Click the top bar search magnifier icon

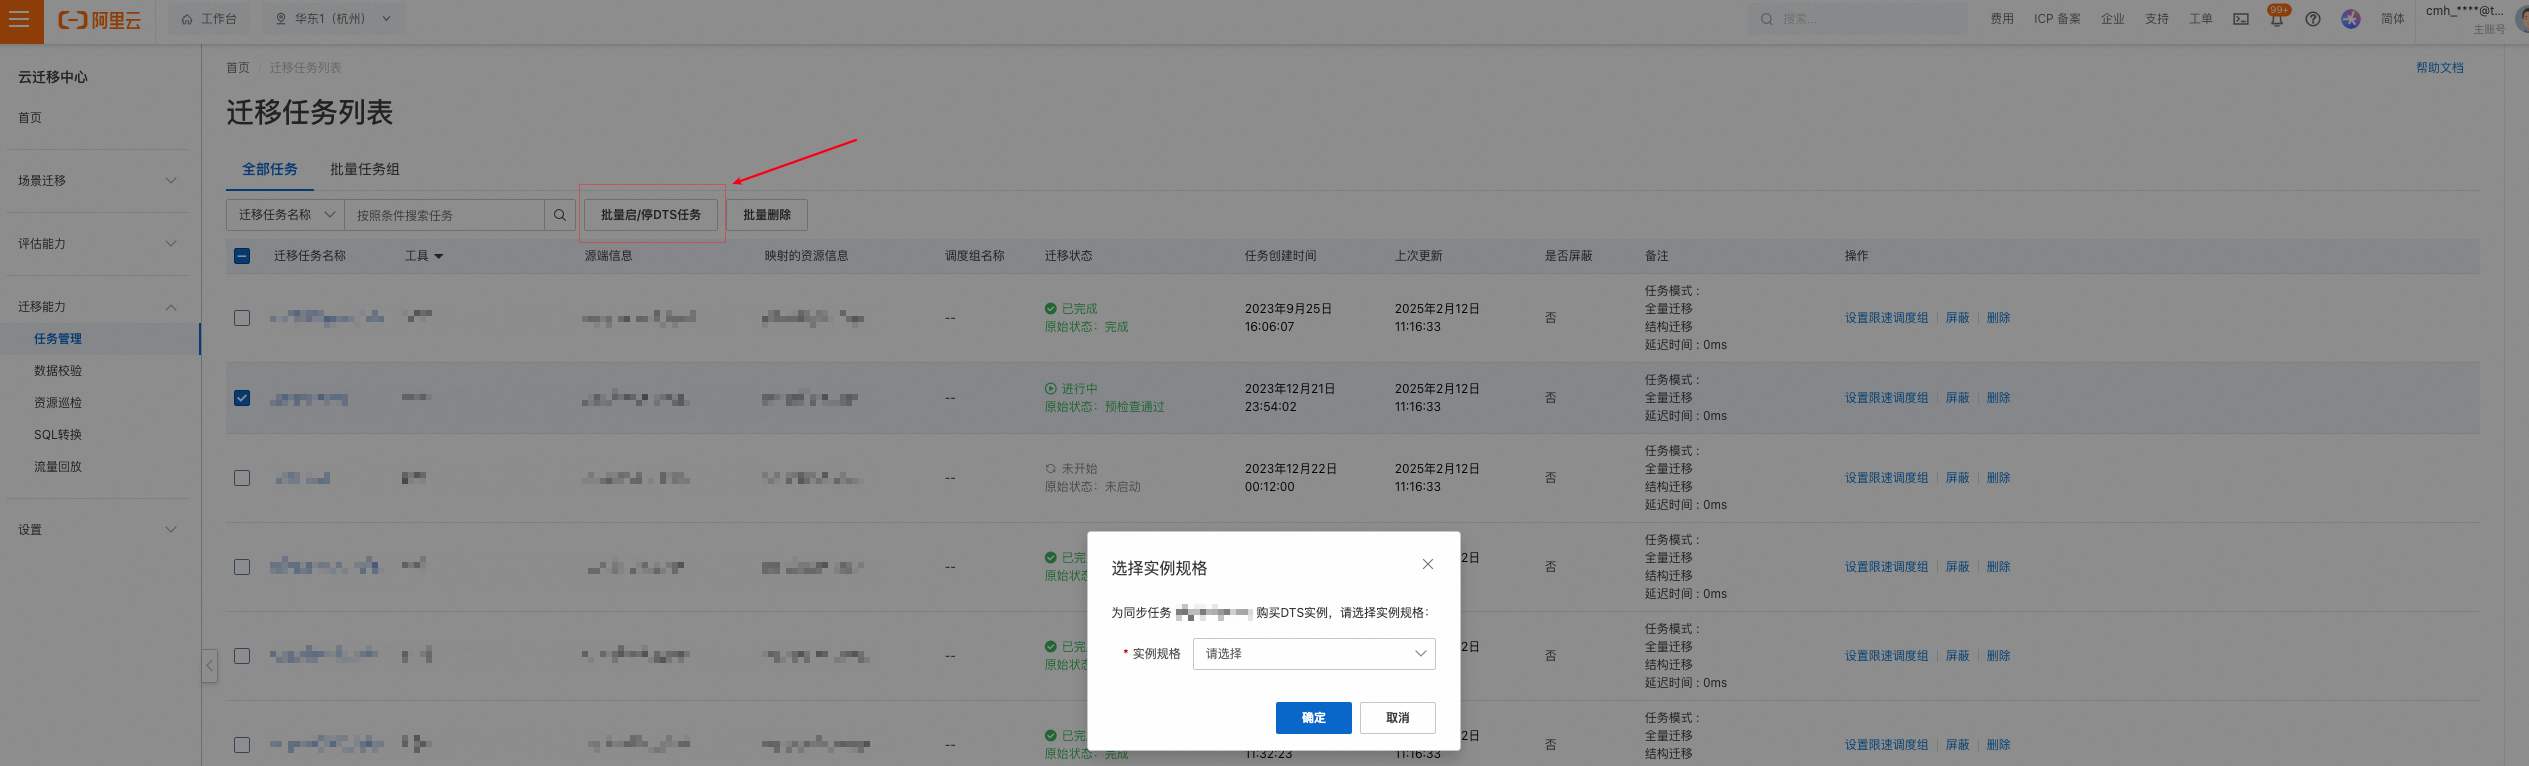tap(1767, 19)
